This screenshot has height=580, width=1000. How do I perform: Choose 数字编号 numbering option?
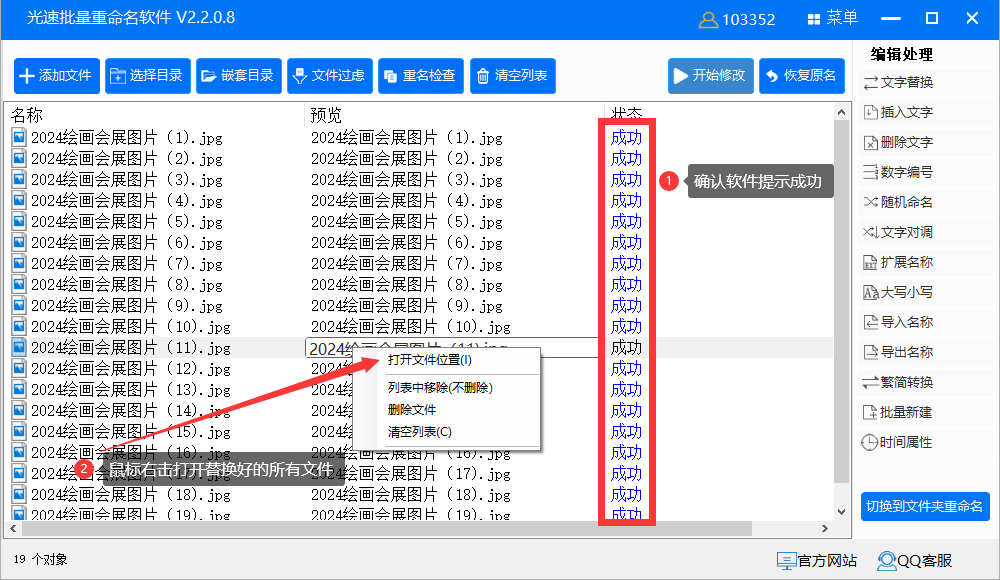click(x=899, y=172)
